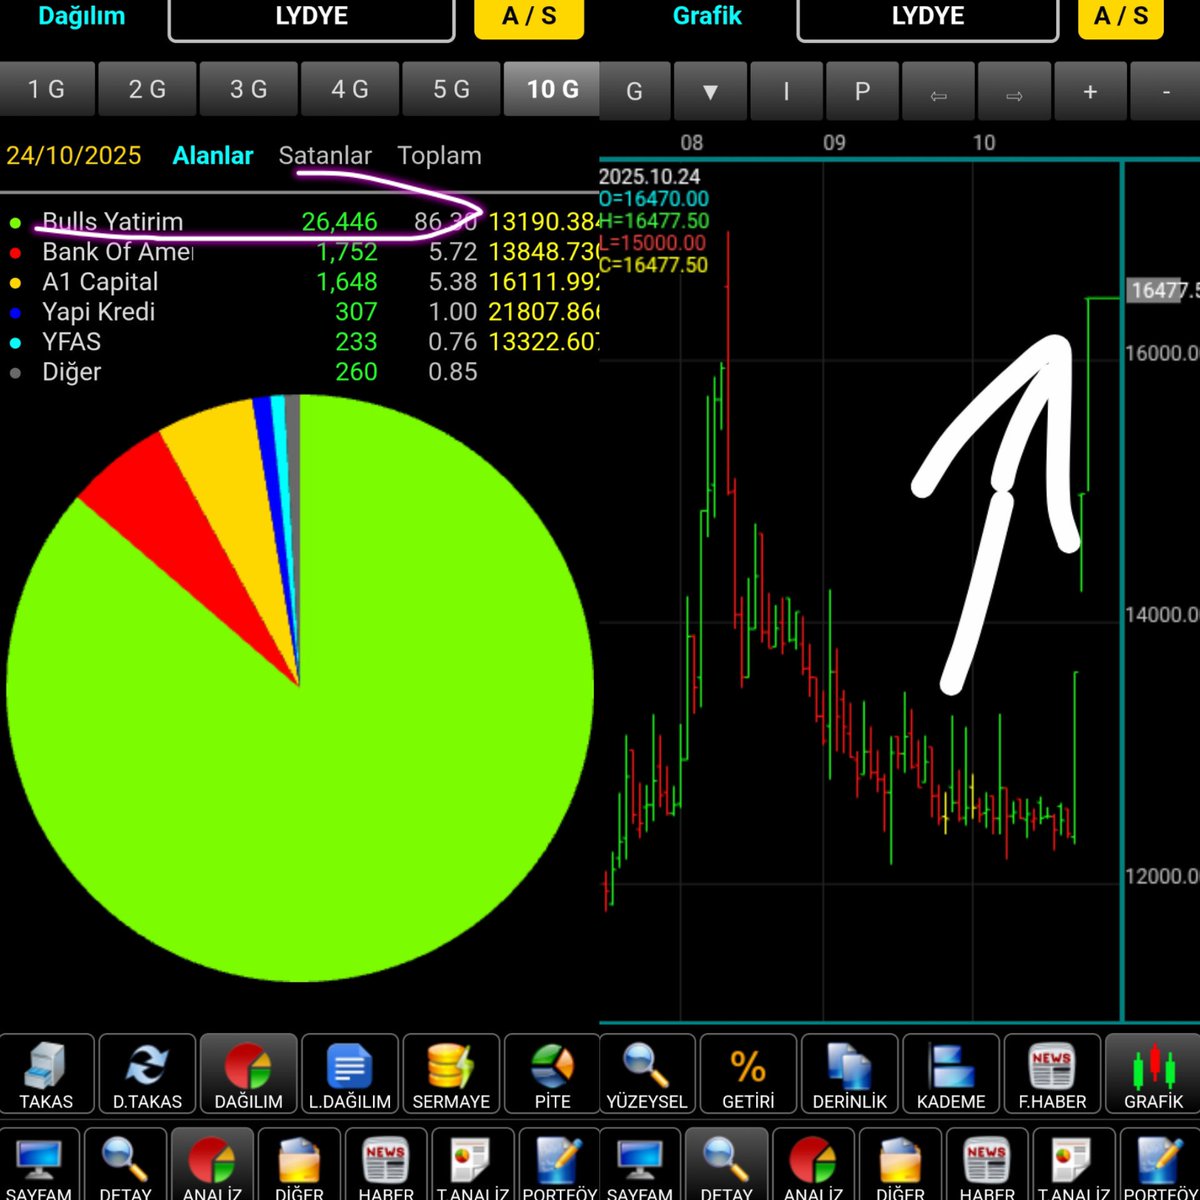Open the KADEME levels icon
Viewport: 1200px width, 1200px height.
[x=950, y=1075]
